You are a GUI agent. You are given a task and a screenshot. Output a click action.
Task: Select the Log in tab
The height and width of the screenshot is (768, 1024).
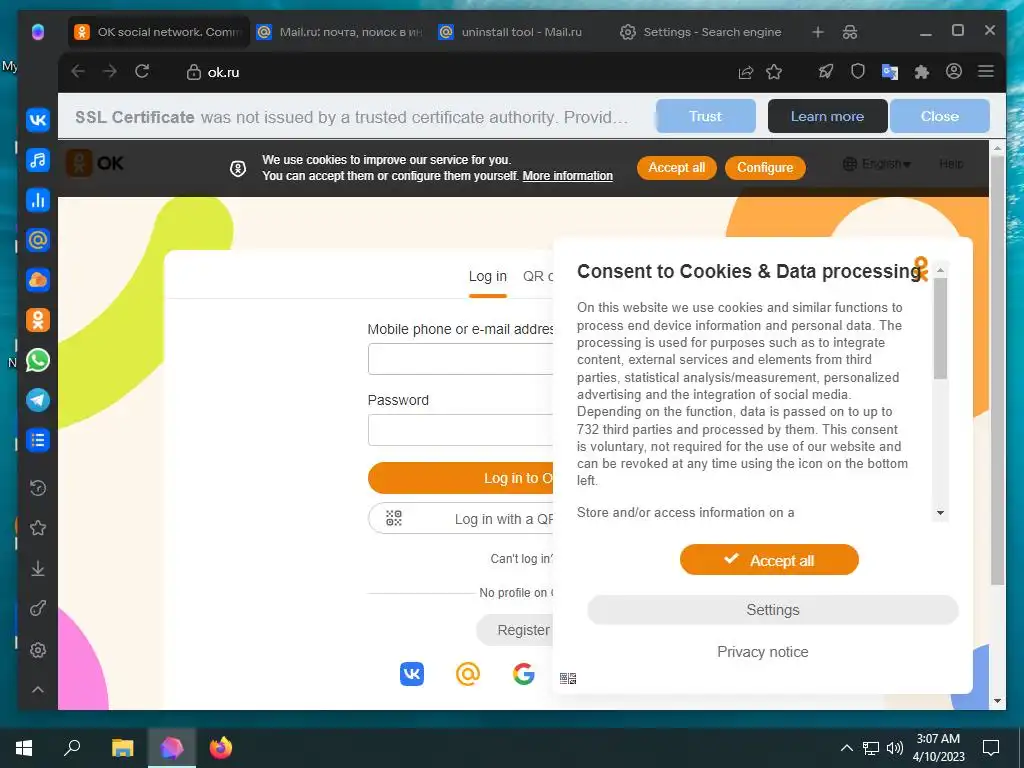click(487, 276)
